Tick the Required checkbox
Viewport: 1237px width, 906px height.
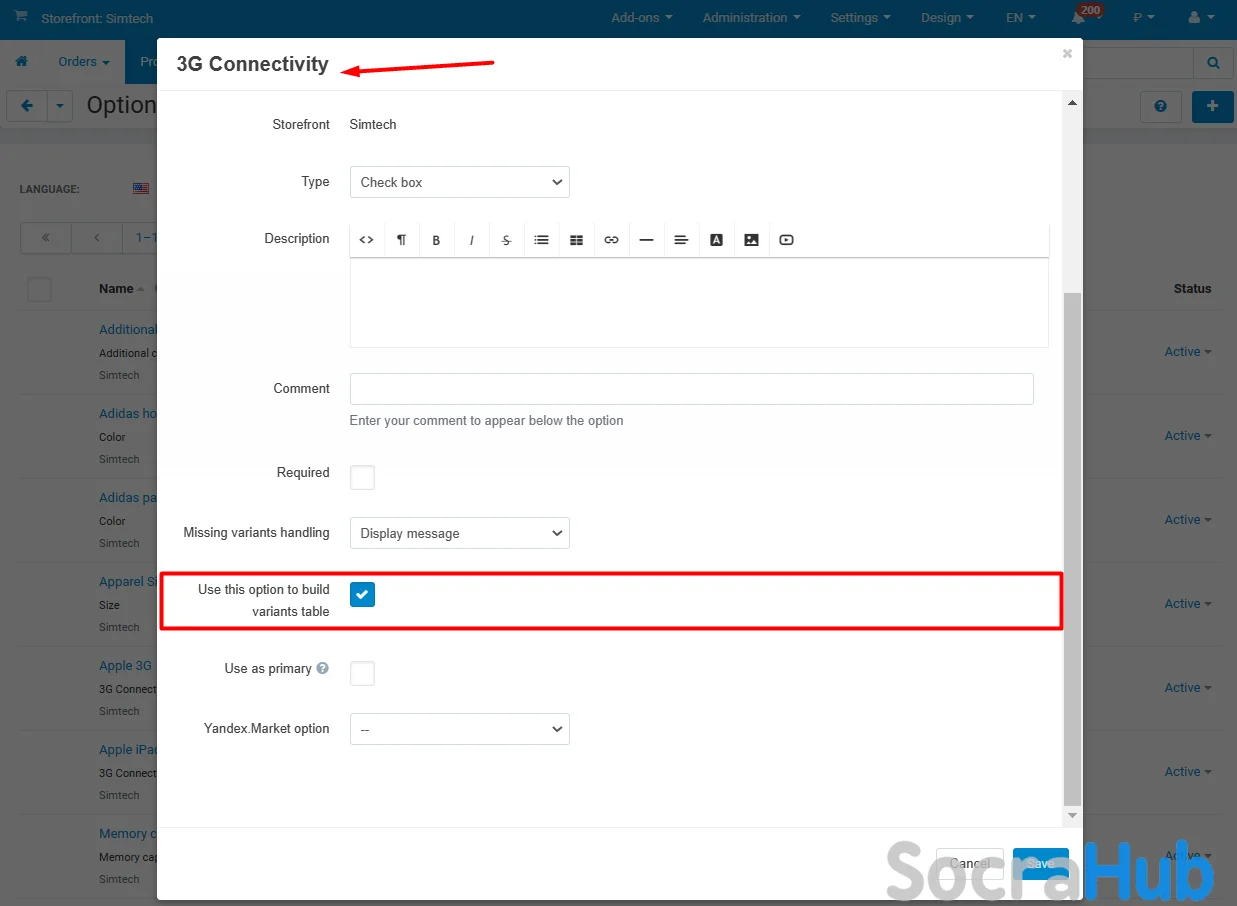pyautogui.click(x=362, y=477)
